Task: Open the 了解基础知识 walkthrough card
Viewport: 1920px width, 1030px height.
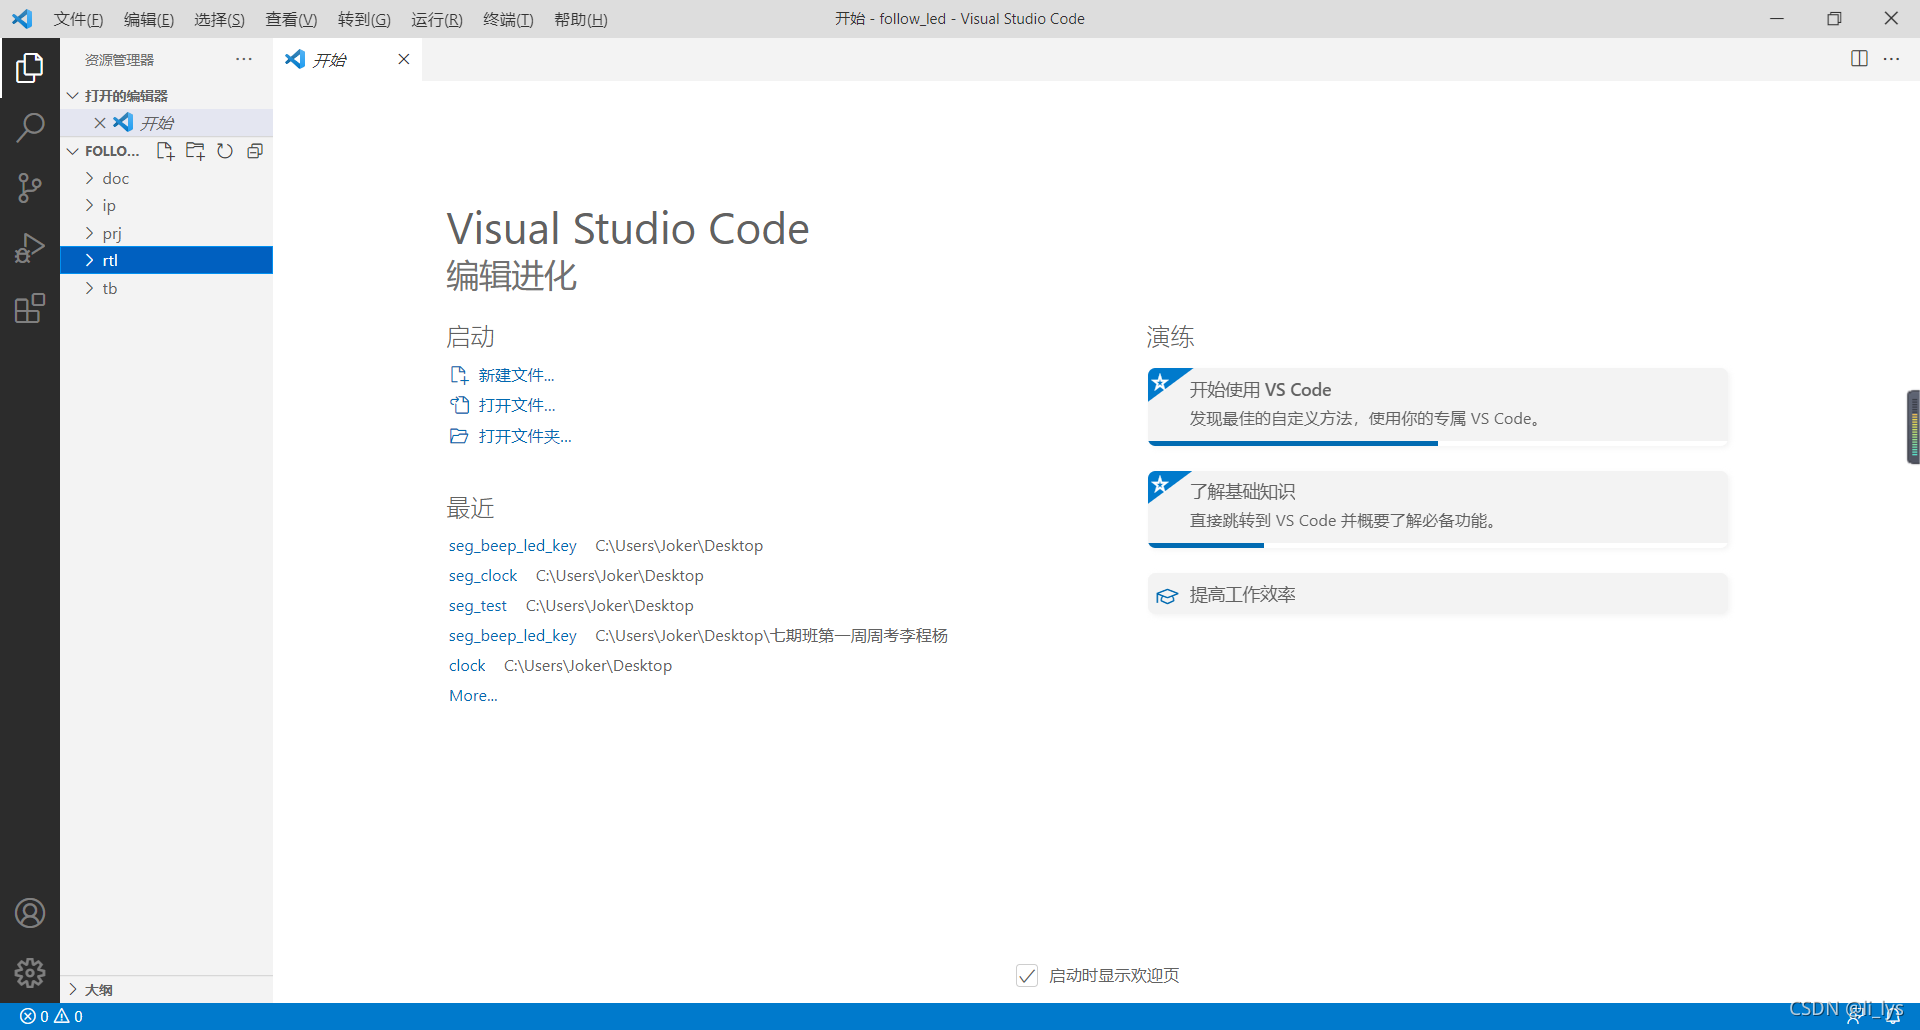Action: tap(1438, 509)
